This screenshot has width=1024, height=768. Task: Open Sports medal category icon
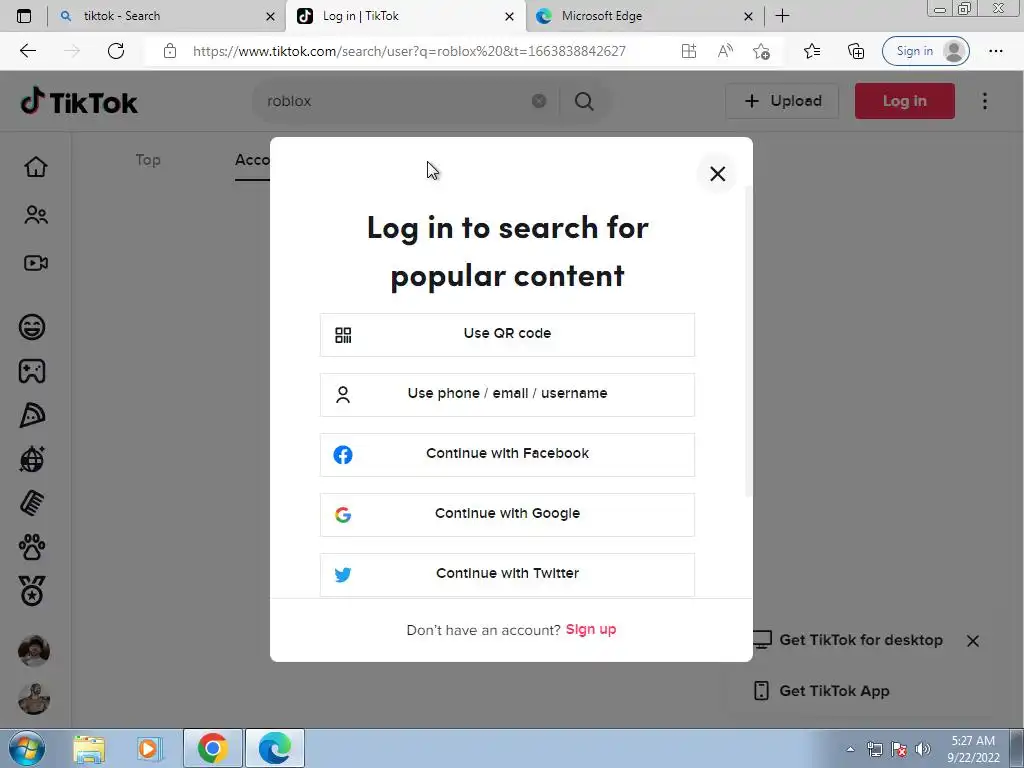pyautogui.click(x=32, y=591)
